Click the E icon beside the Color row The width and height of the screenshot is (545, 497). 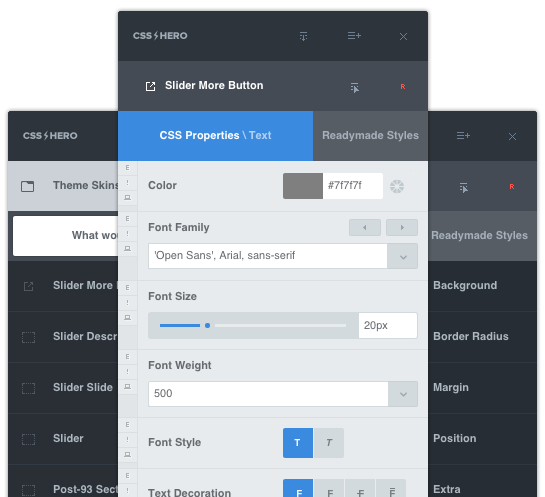[128, 168]
